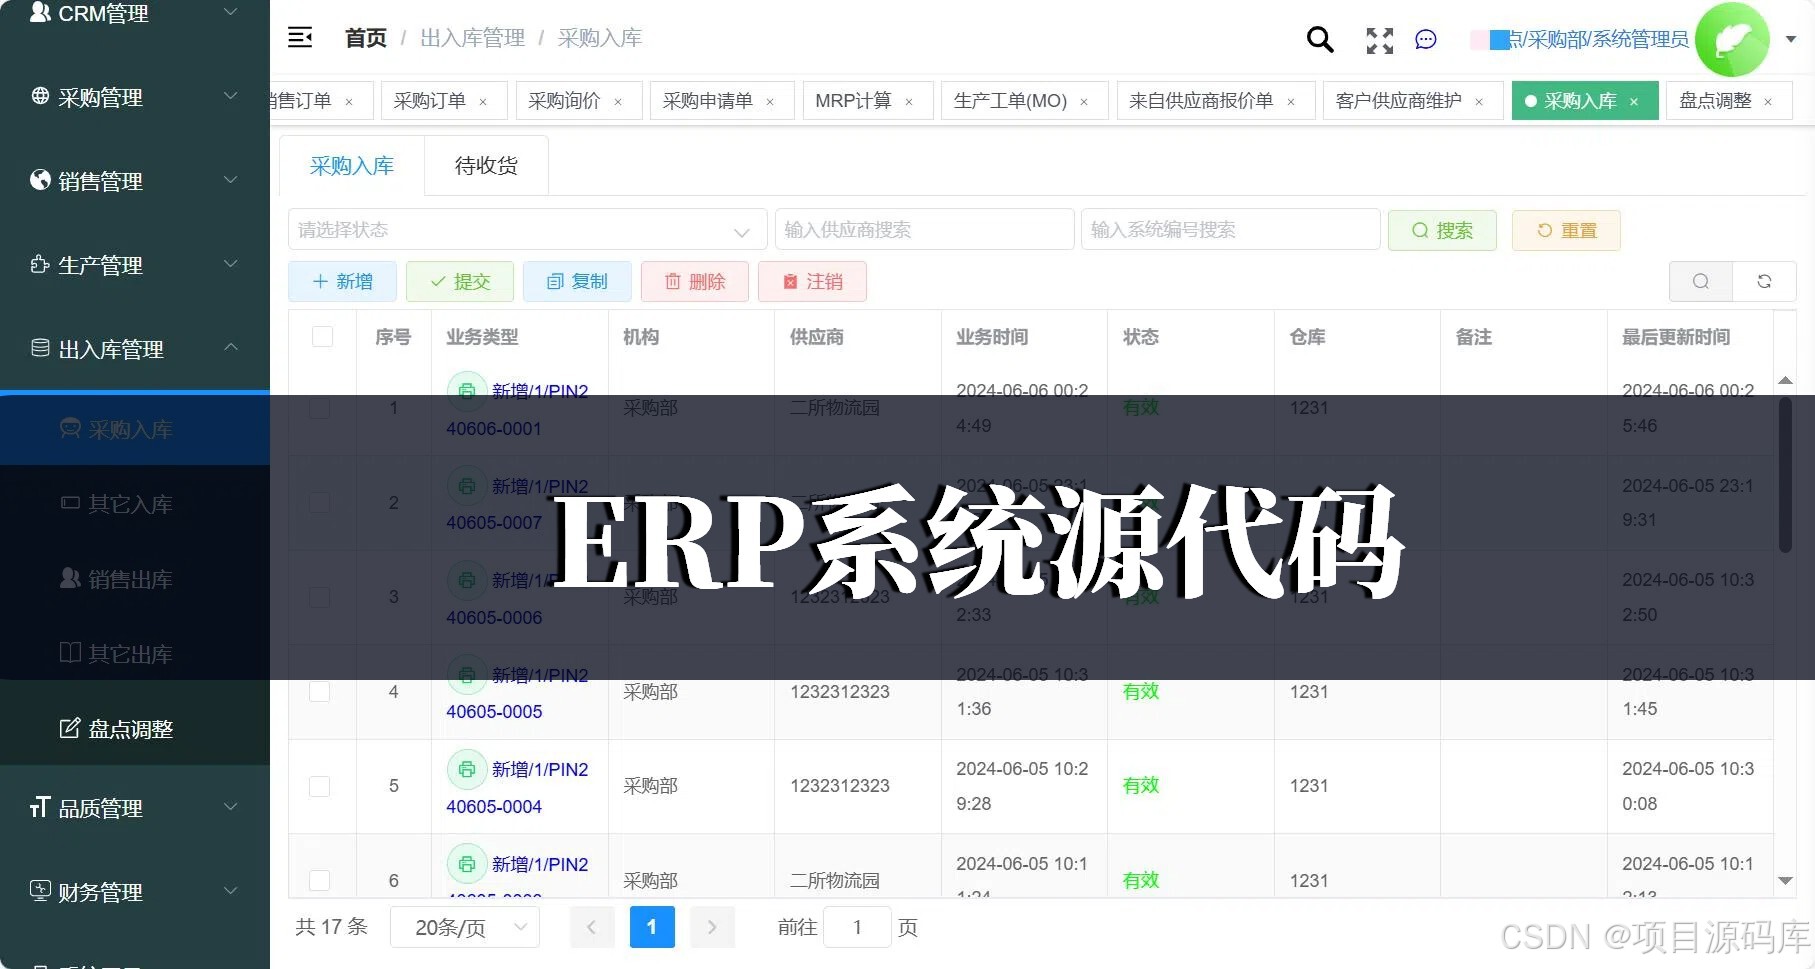Open the order link 40605-0005
The width and height of the screenshot is (1815, 969).
click(x=494, y=712)
